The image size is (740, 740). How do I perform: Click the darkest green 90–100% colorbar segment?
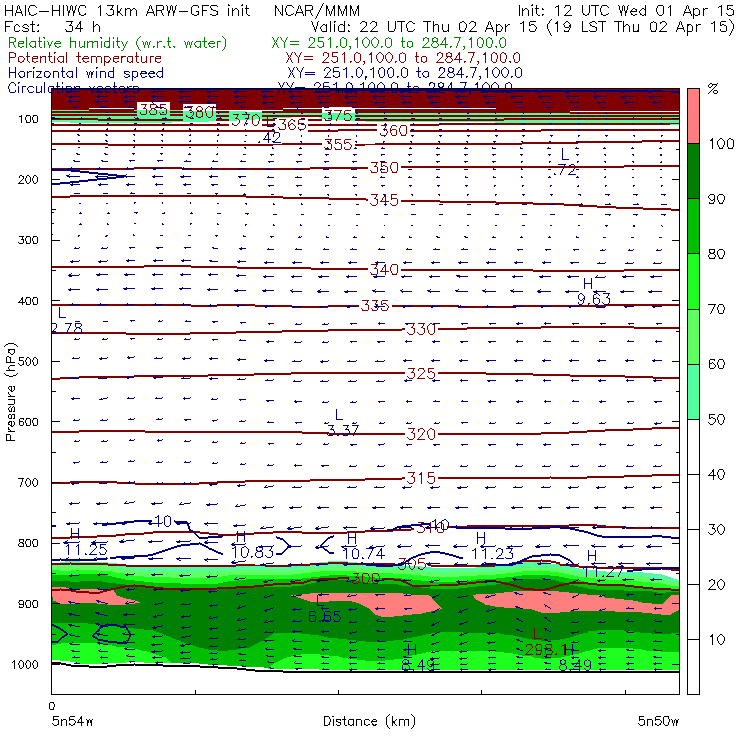pos(693,171)
